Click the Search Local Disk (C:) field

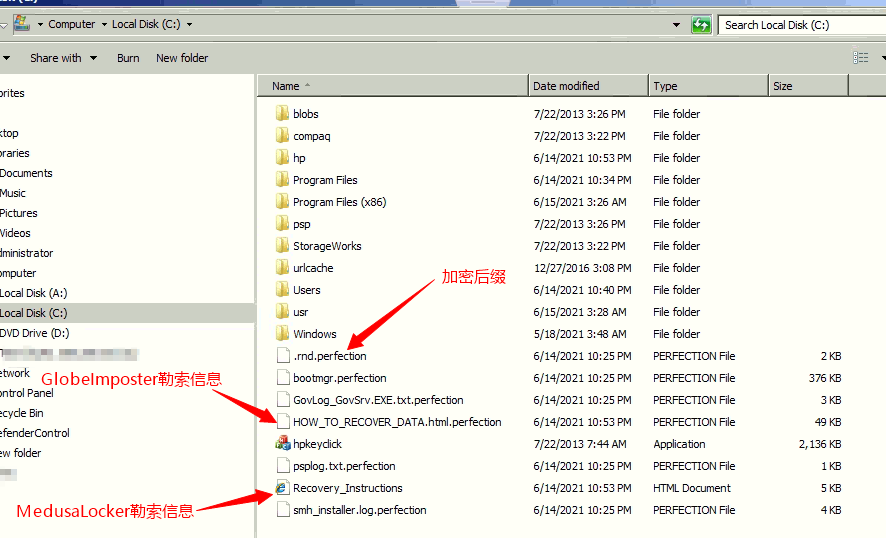click(802, 25)
